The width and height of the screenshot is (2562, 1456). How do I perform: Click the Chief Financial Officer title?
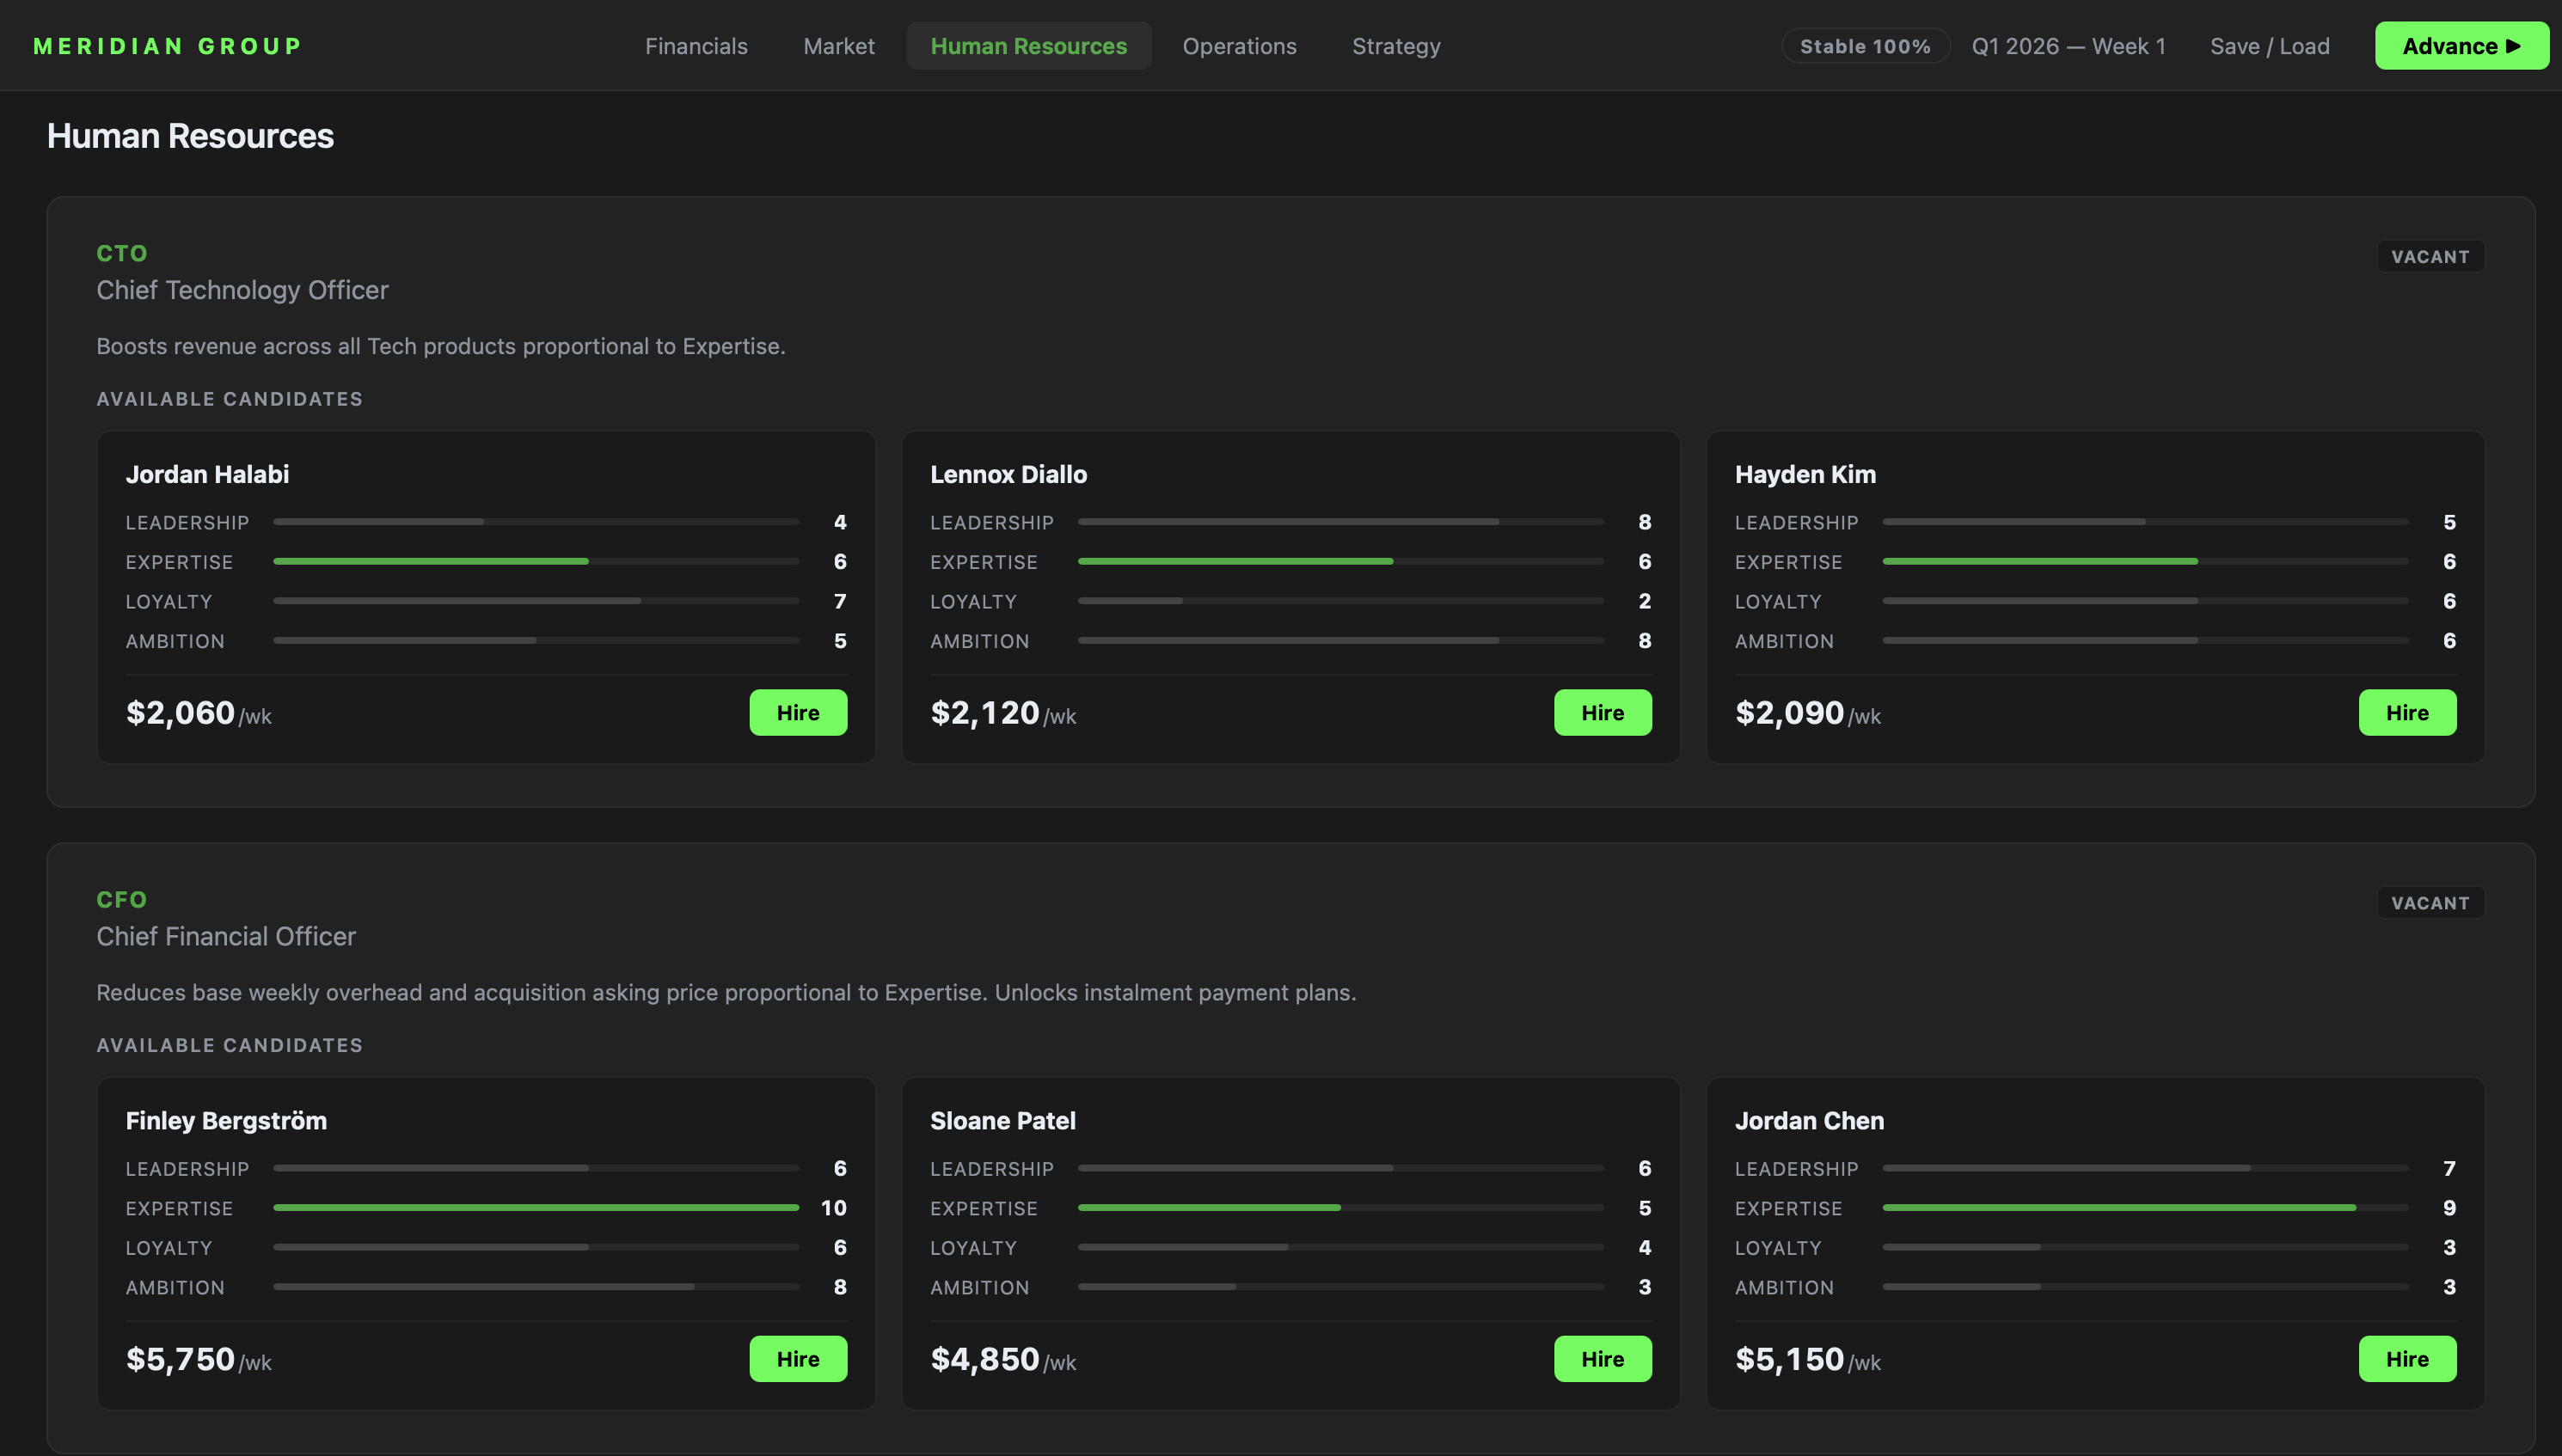[x=226, y=936]
